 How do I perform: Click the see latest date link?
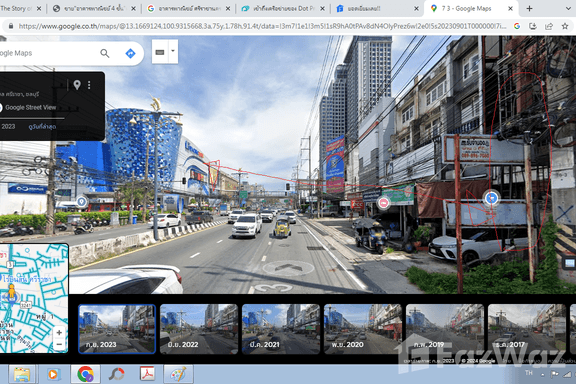pos(42,126)
